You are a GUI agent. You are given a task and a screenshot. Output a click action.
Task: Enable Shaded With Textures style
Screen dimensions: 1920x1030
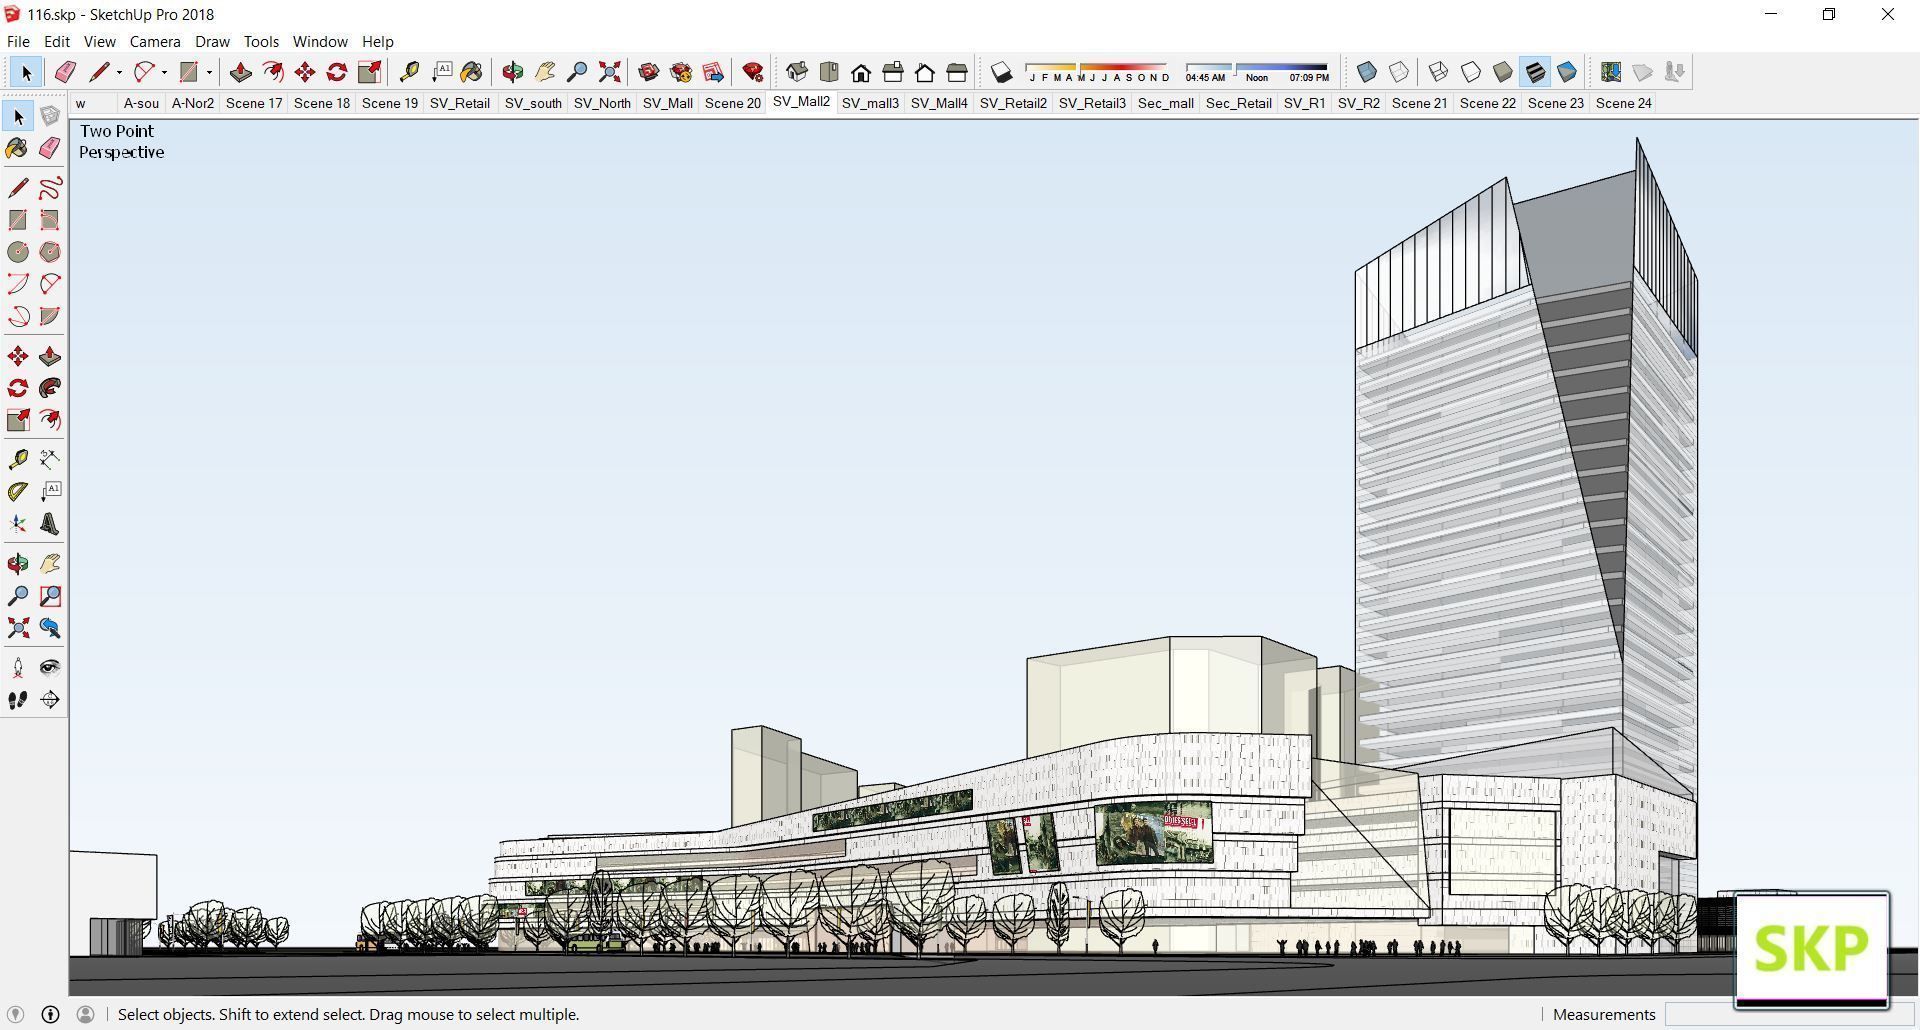(x=1535, y=72)
